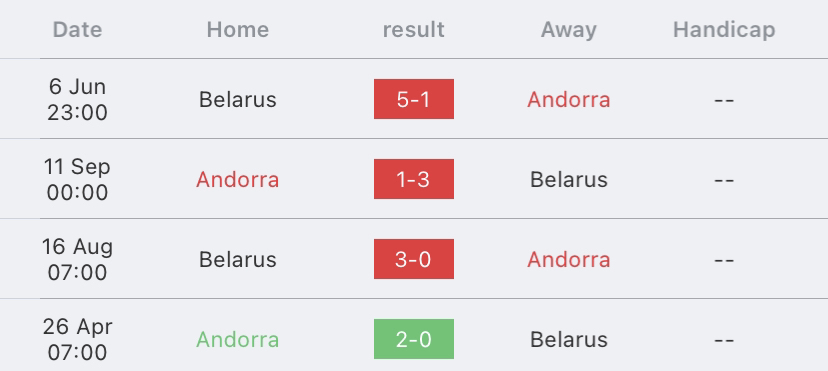
Task: Select green Andorra home team on 26 Apr
Action: click(x=238, y=340)
